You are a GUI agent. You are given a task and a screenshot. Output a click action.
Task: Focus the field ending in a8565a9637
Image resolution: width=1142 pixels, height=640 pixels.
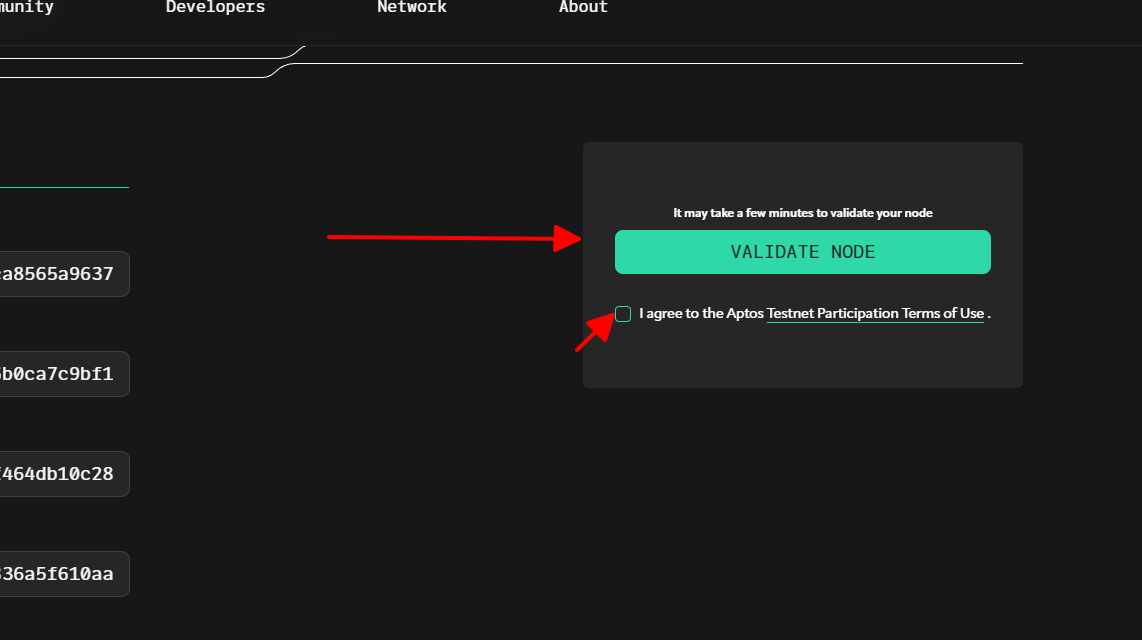pyautogui.click(x=62, y=274)
